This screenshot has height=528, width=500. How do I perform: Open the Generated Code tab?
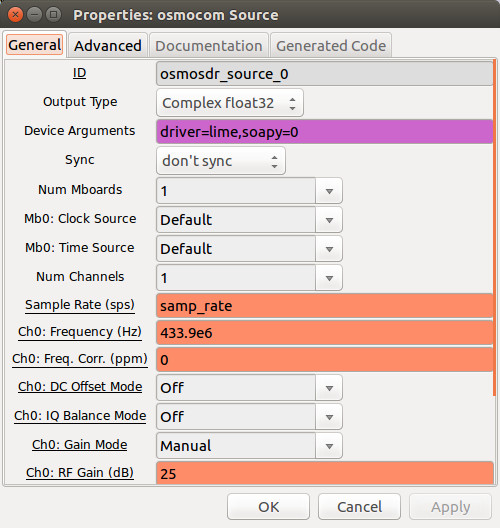331,45
